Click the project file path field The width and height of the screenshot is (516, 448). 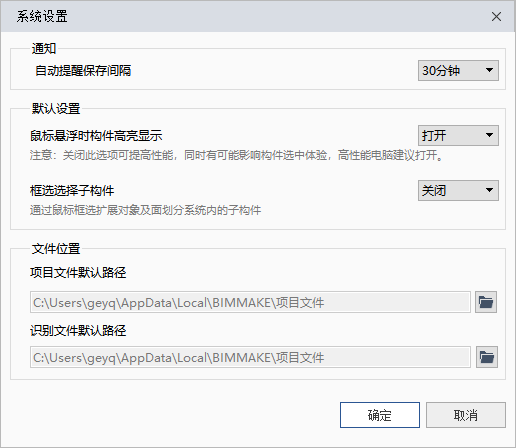pyautogui.click(x=250, y=302)
